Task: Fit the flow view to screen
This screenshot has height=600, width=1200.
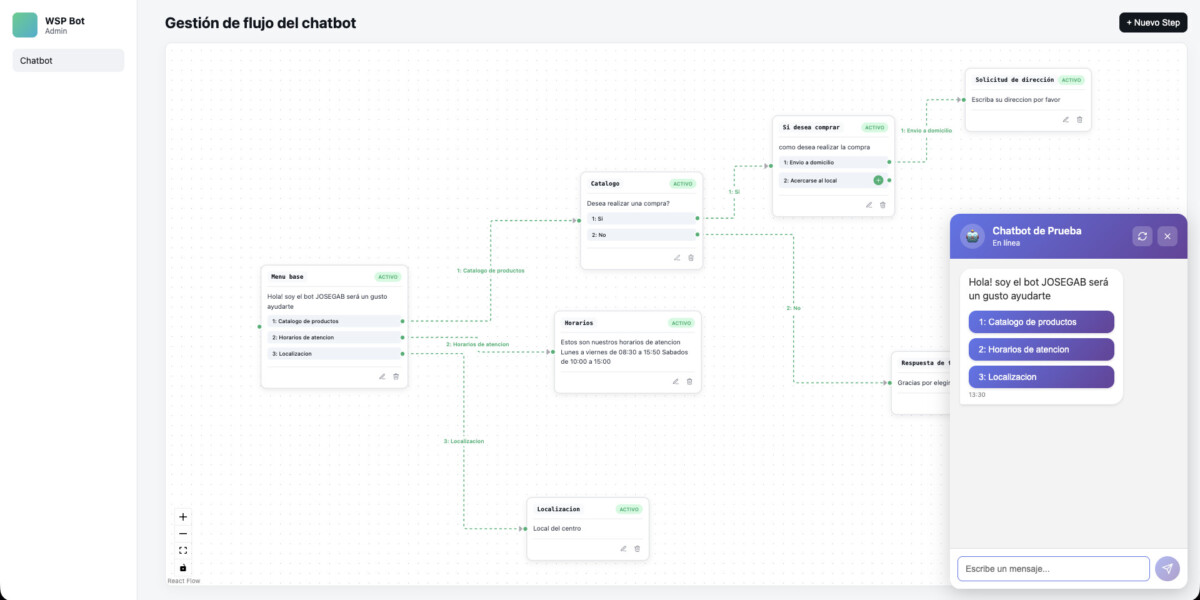Action: [182, 549]
